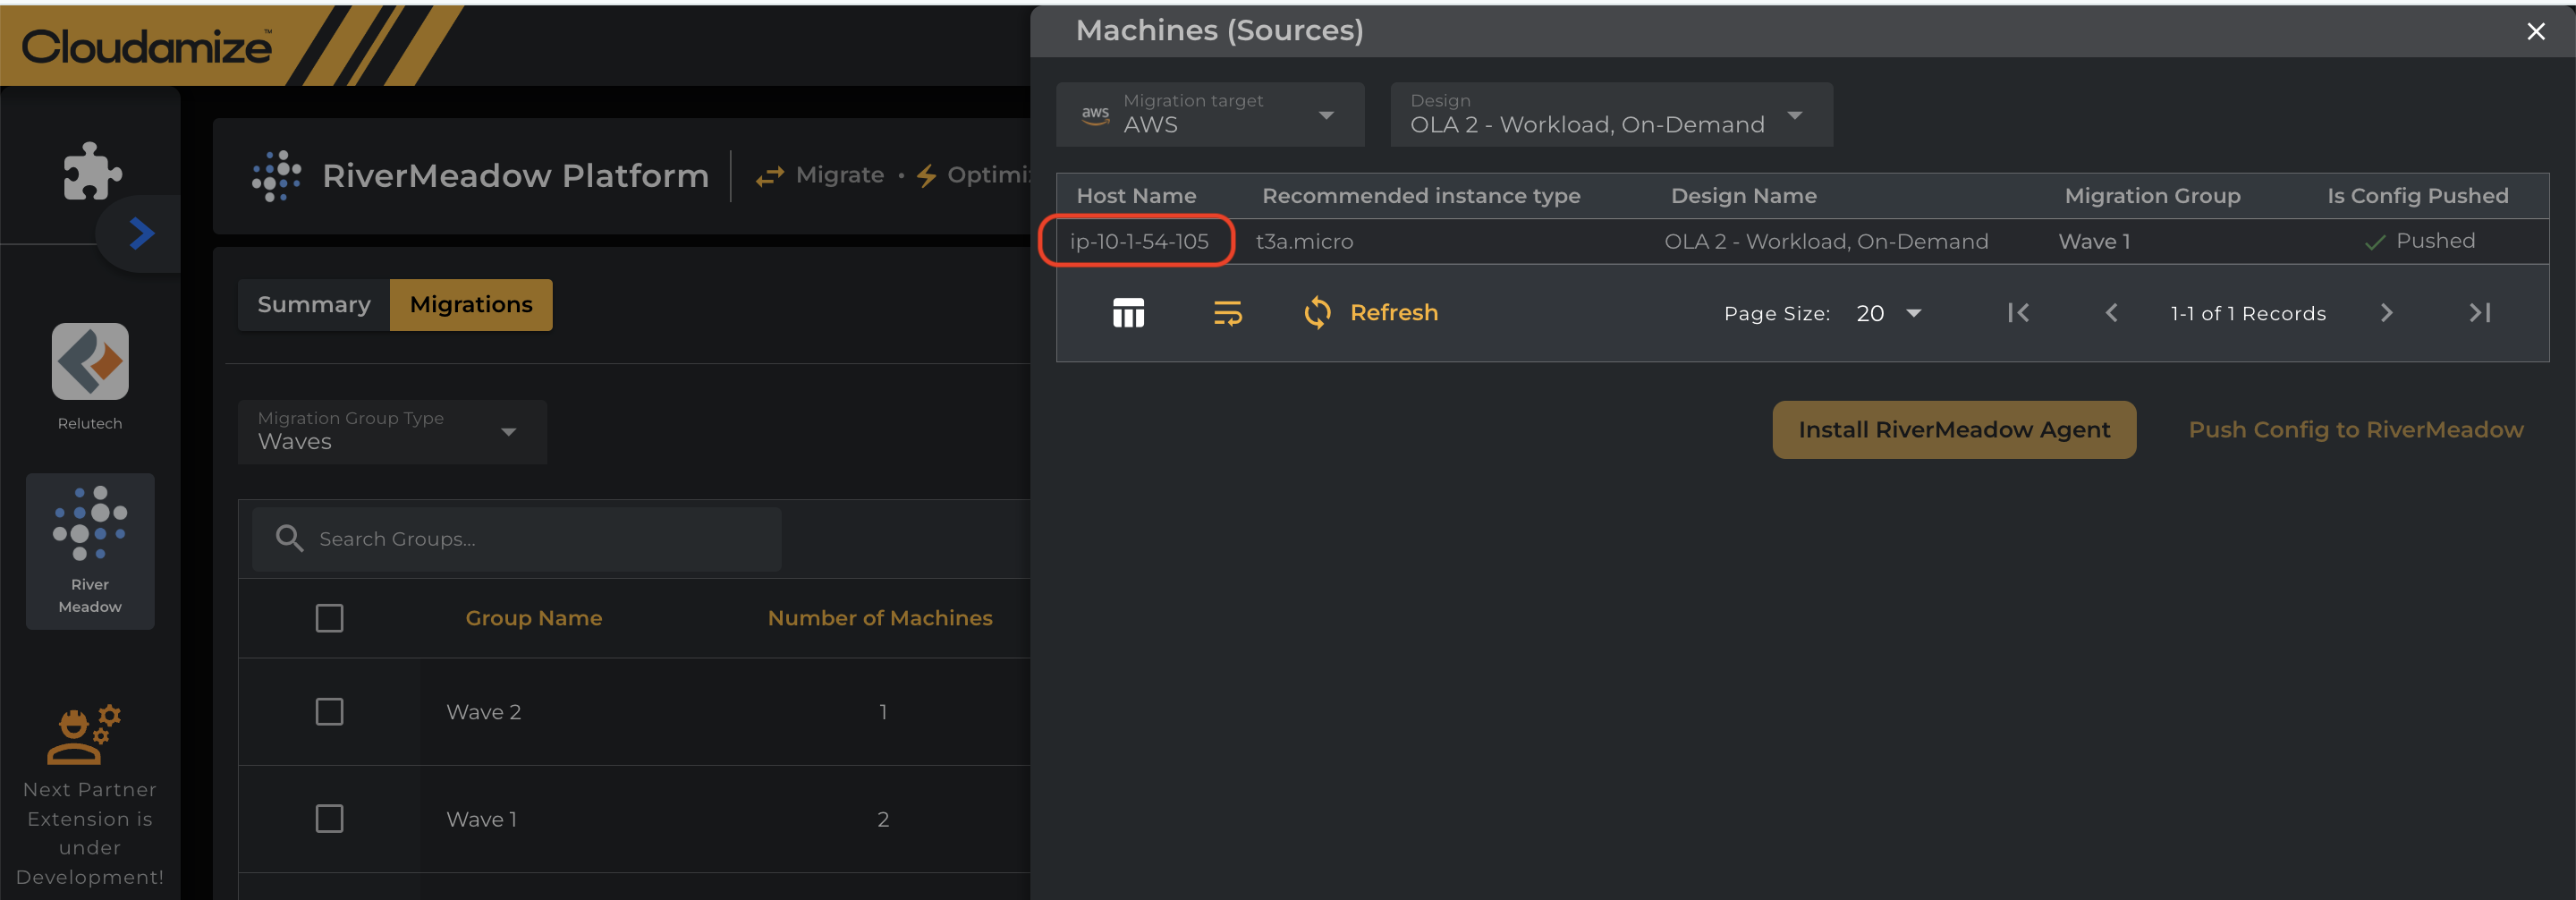Toggle the wrap text icon

[x=1228, y=313]
